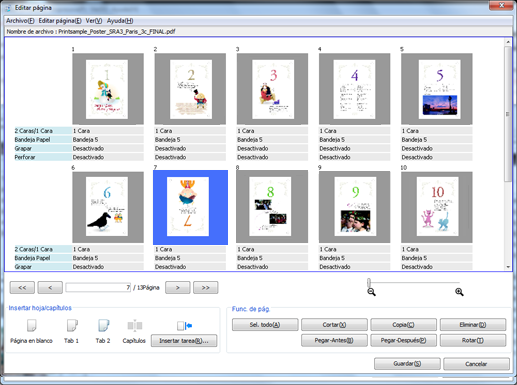Click the Insertar tarea button
This screenshot has height=385, width=517.
click(x=184, y=341)
